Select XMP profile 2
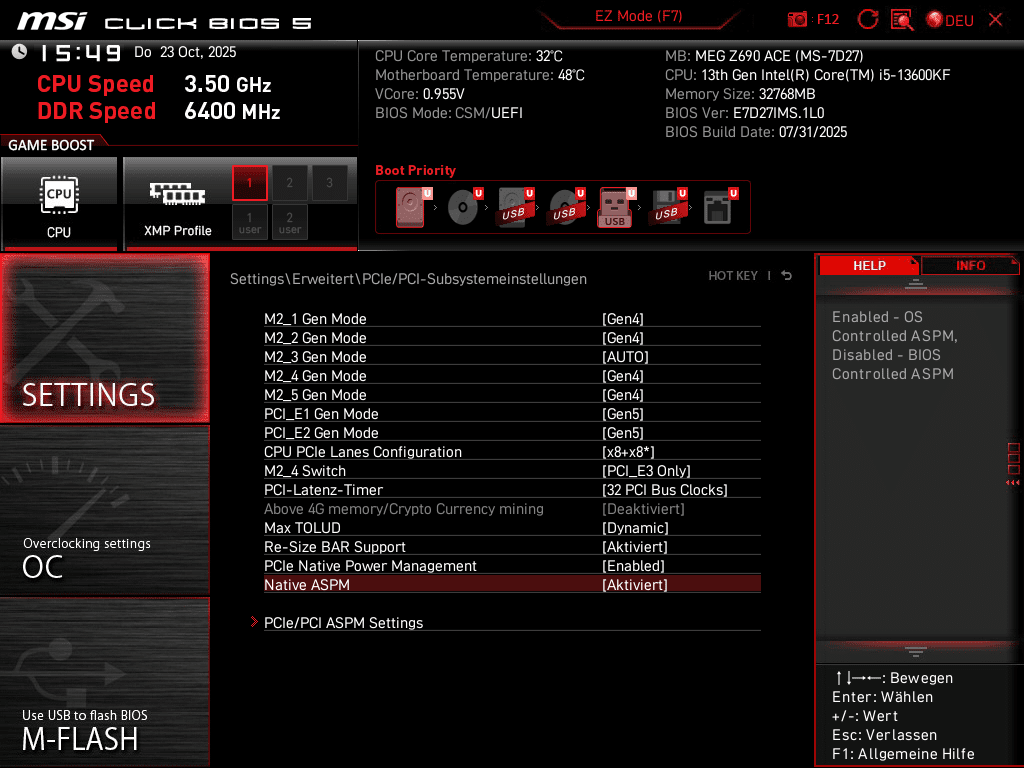1024x768 pixels. click(289, 183)
